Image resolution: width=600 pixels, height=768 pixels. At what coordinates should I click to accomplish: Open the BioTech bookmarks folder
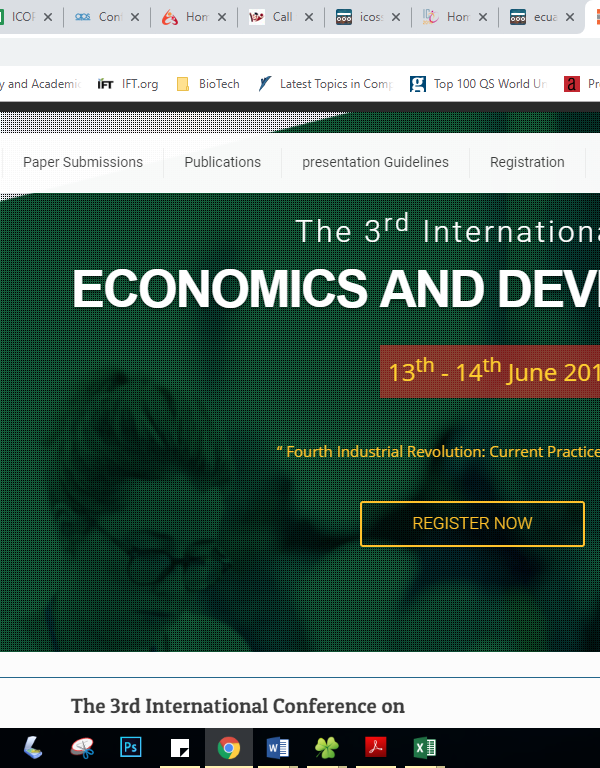coord(208,84)
